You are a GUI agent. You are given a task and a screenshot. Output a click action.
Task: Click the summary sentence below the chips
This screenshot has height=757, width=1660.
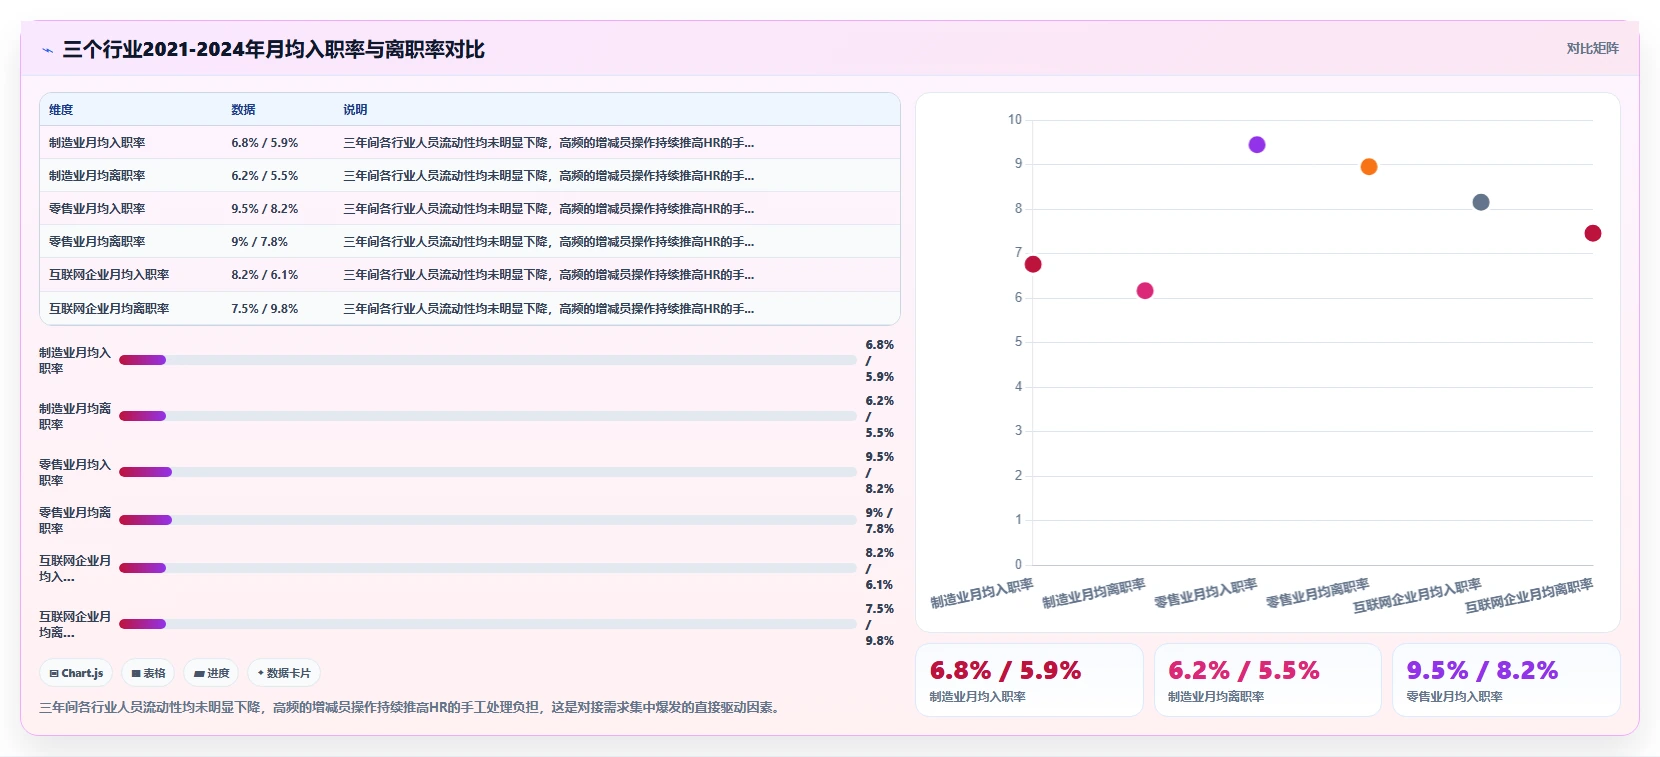pos(412,707)
